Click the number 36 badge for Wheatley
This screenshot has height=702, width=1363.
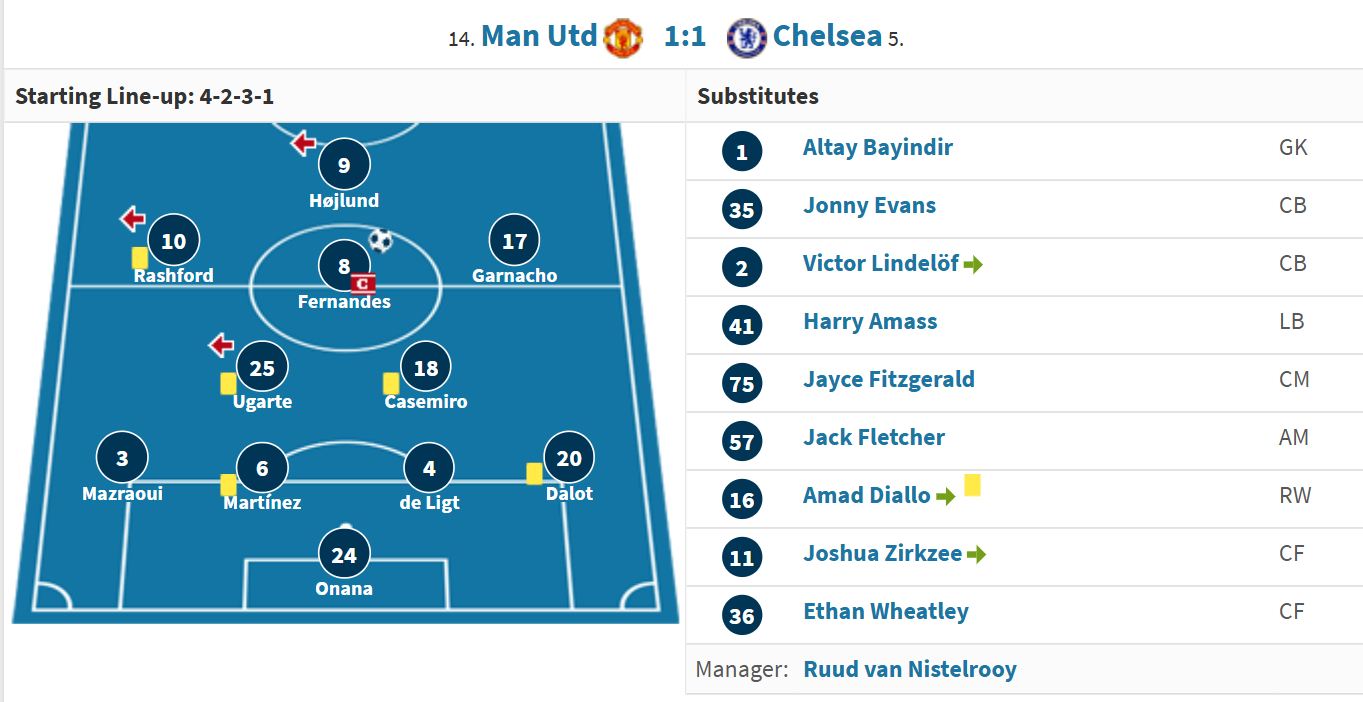pyautogui.click(x=742, y=615)
